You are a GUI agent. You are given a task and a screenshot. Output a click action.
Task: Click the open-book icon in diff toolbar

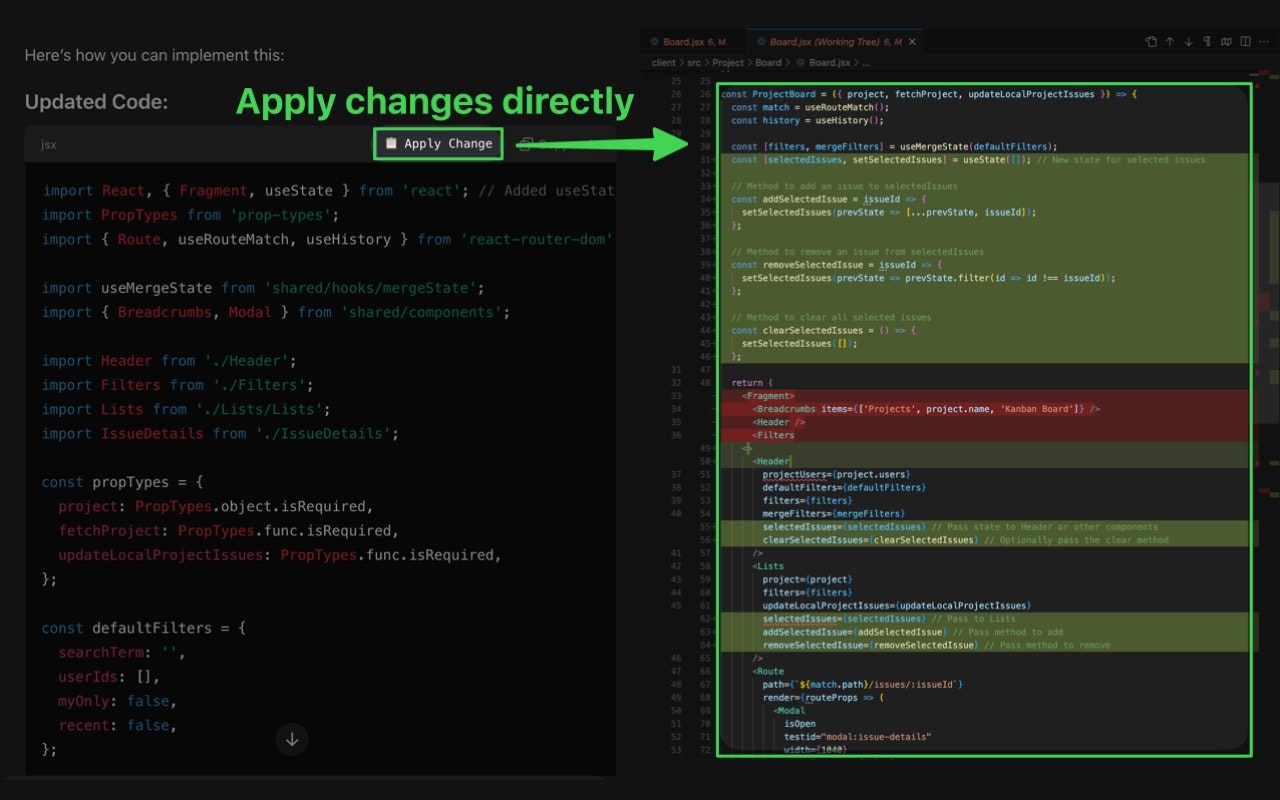1227,42
